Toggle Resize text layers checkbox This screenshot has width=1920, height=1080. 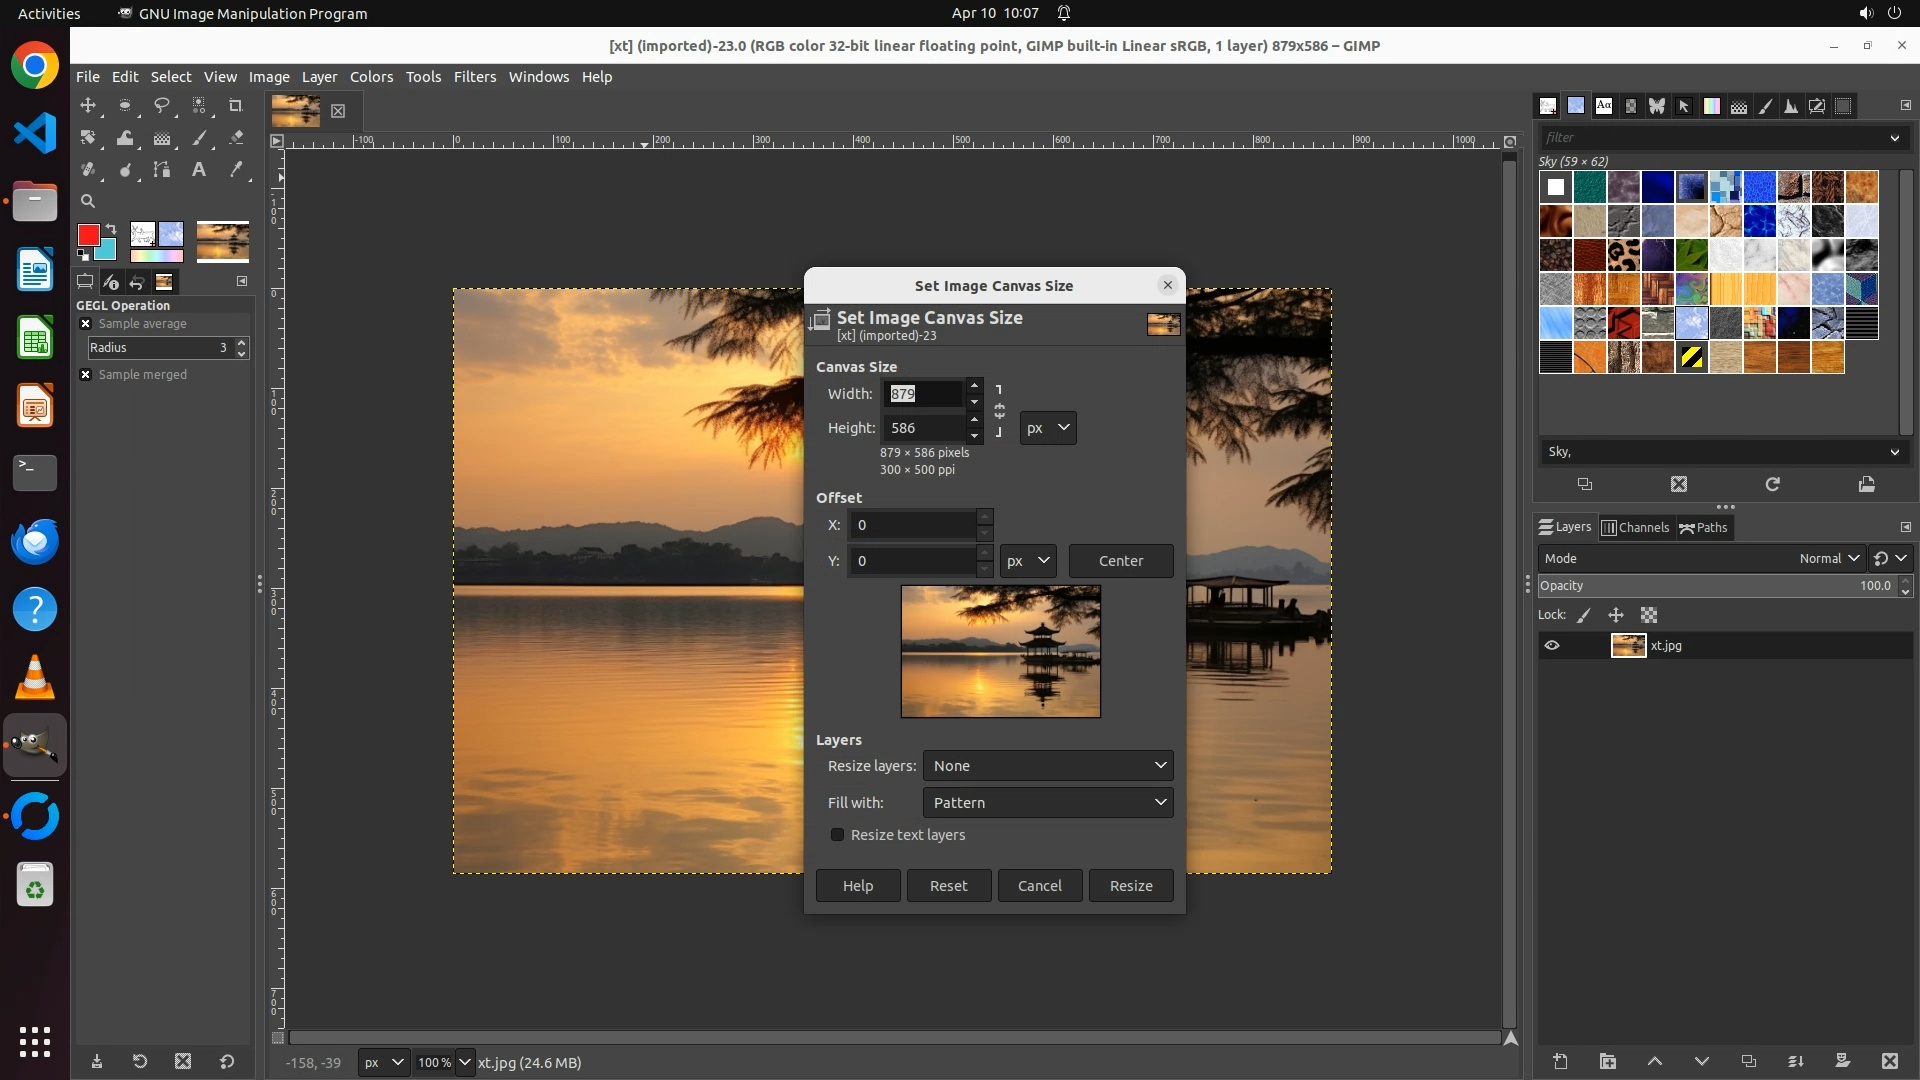tap(838, 834)
